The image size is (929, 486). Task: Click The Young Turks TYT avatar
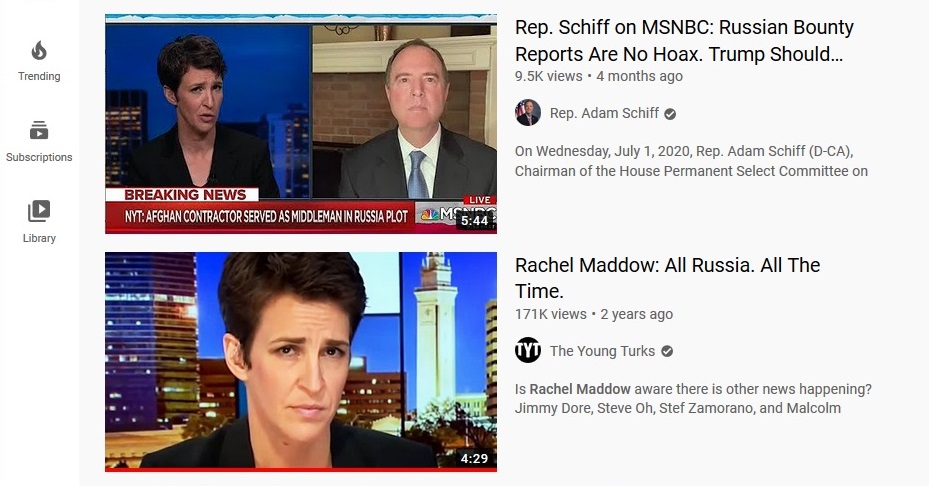(527, 350)
